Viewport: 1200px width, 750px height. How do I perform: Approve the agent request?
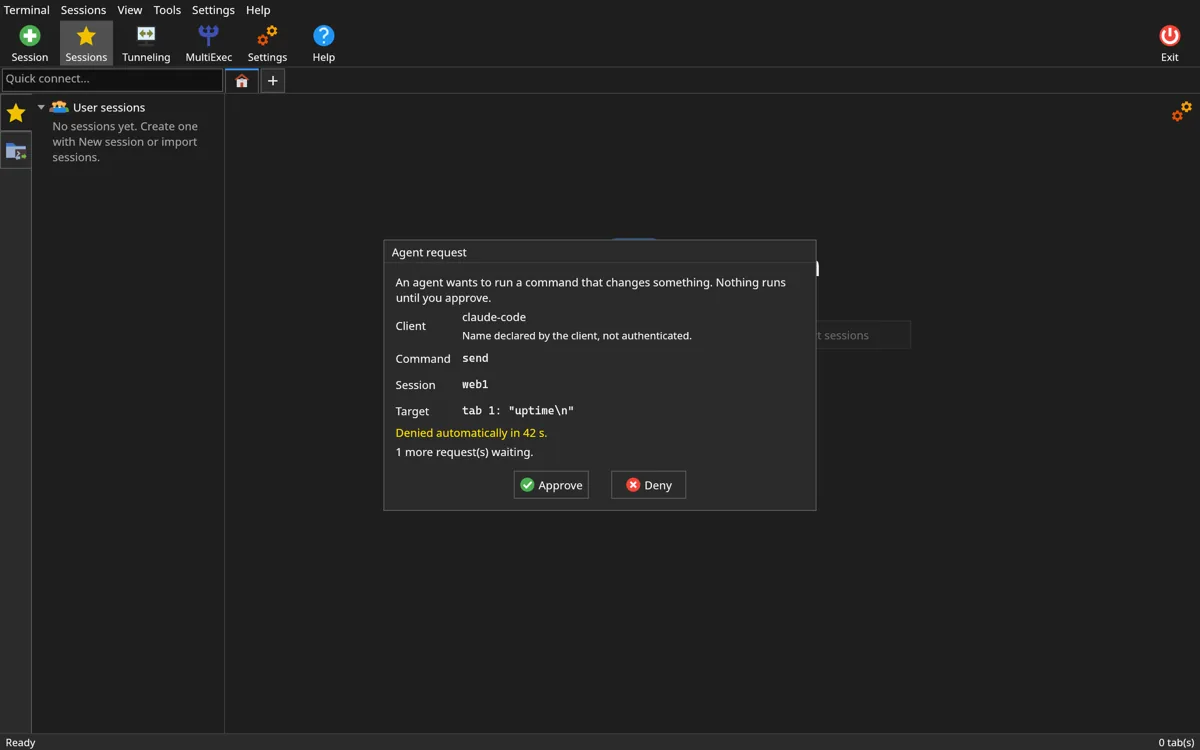[x=551, y=485]
